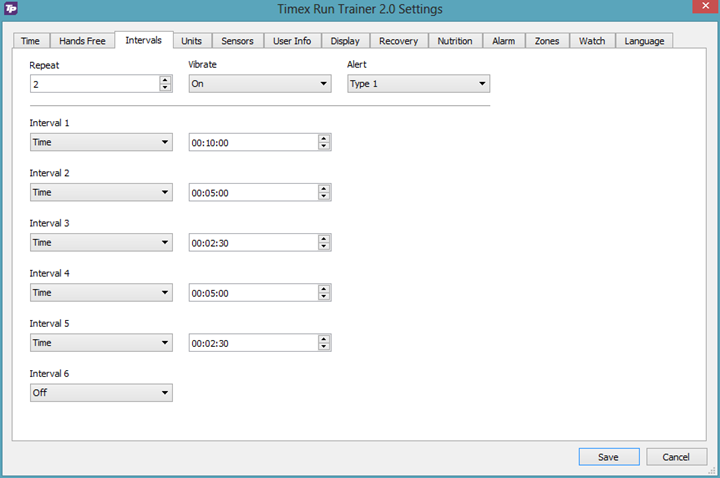This screenshot has height=478, width=720.
Task: Switch to the Time tab
Action: point(30,41)
